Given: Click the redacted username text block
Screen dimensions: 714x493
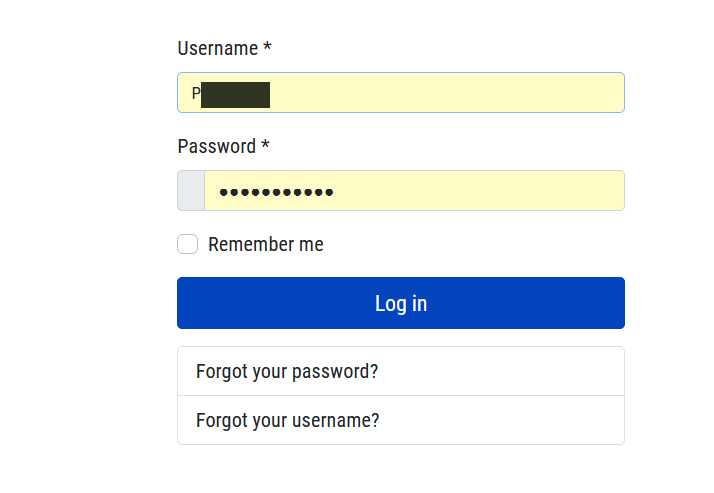Looking at the screenshot, I should tap(236, 94).
